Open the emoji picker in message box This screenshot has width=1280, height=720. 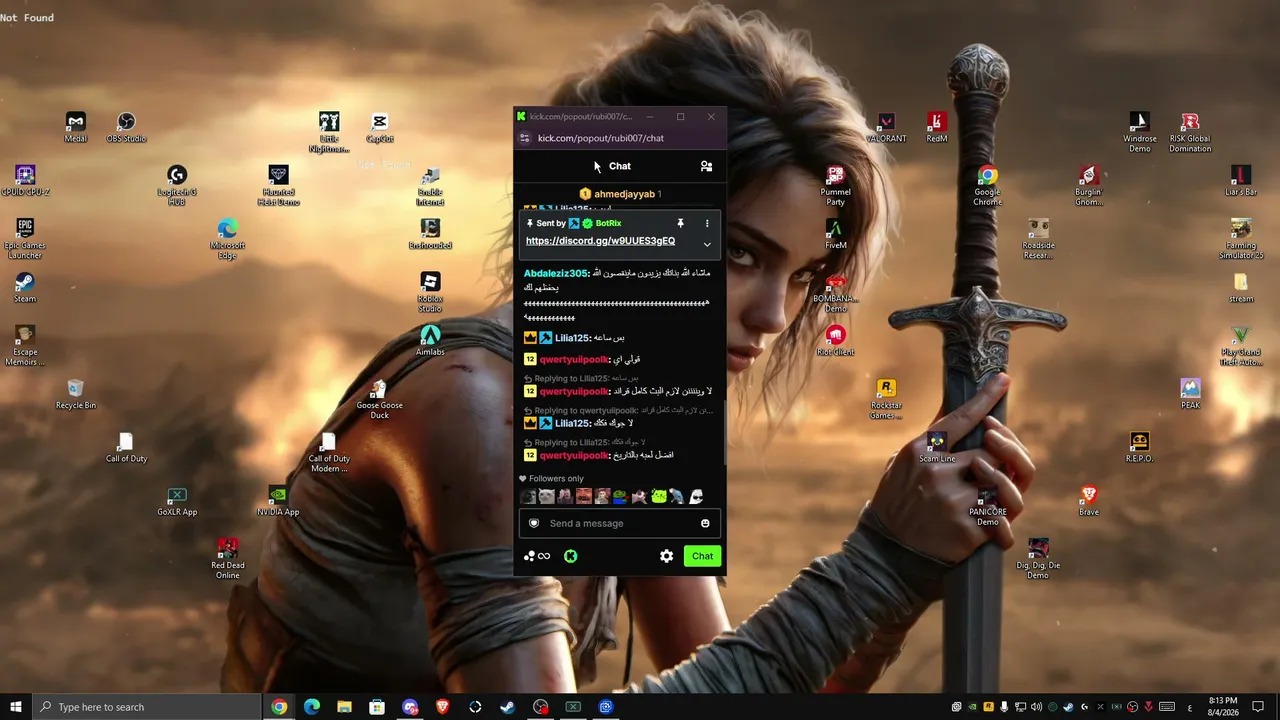pyautogui.click(x=705, y=523)
